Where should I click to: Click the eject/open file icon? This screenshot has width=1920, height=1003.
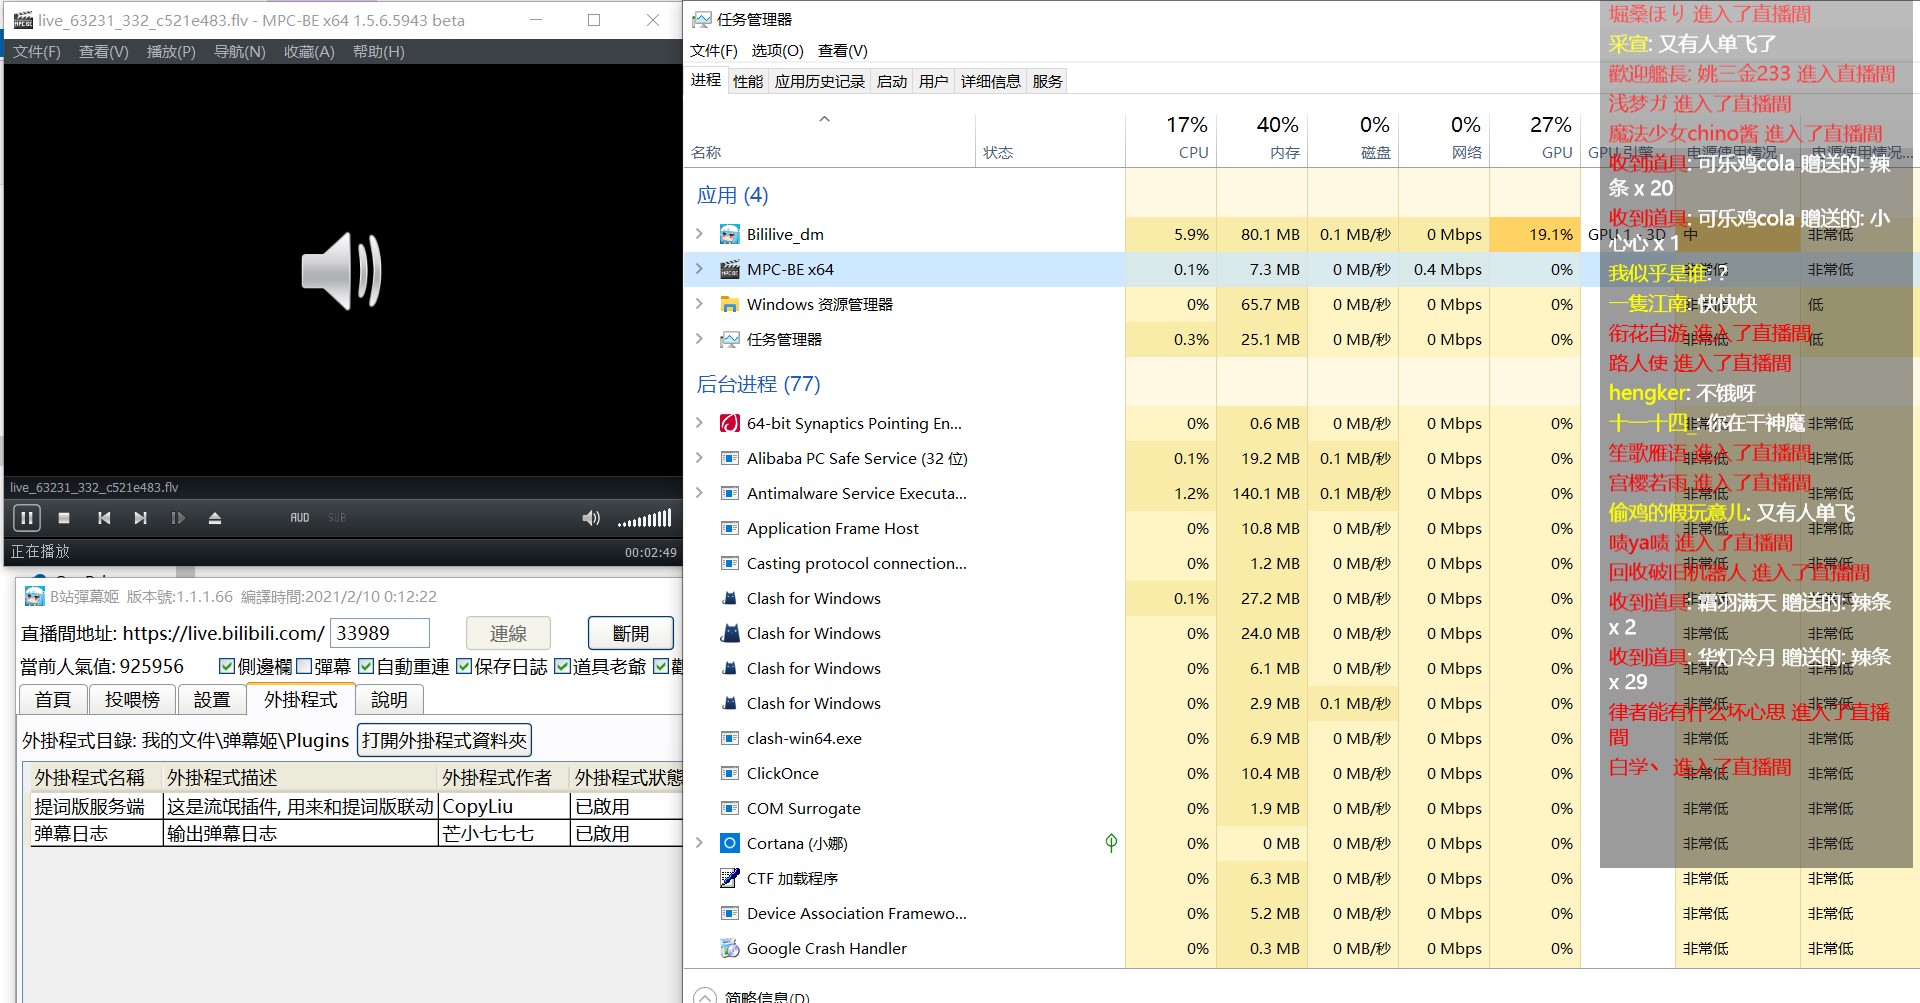(x=214, y=518)
